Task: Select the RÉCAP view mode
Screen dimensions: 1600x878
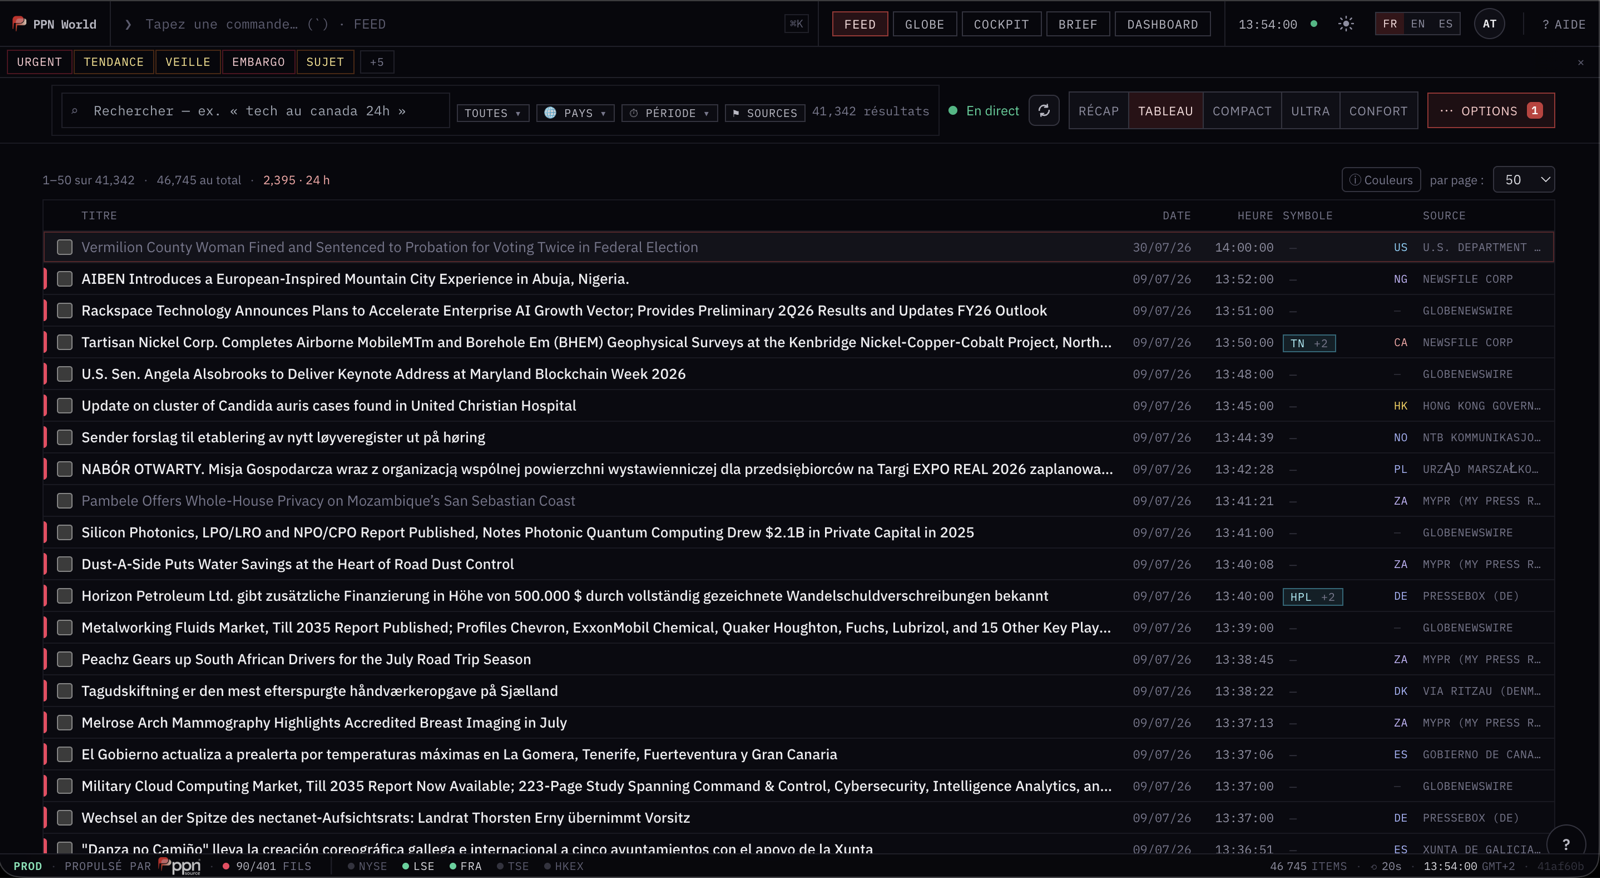Action: (x=1098, y=111)
